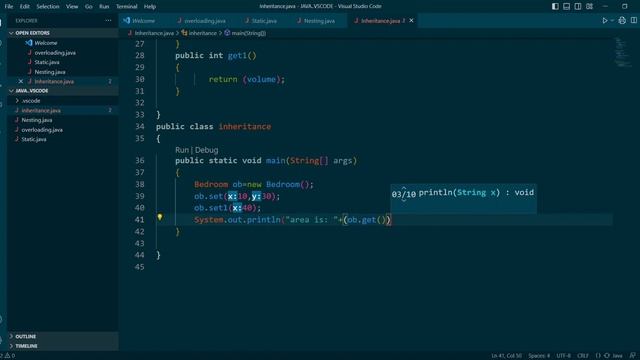This screenshot has height=360, width=640.
Task: Click 'Bedroom ob=new Bedroom();' code line
Action: tap(254, 184)
